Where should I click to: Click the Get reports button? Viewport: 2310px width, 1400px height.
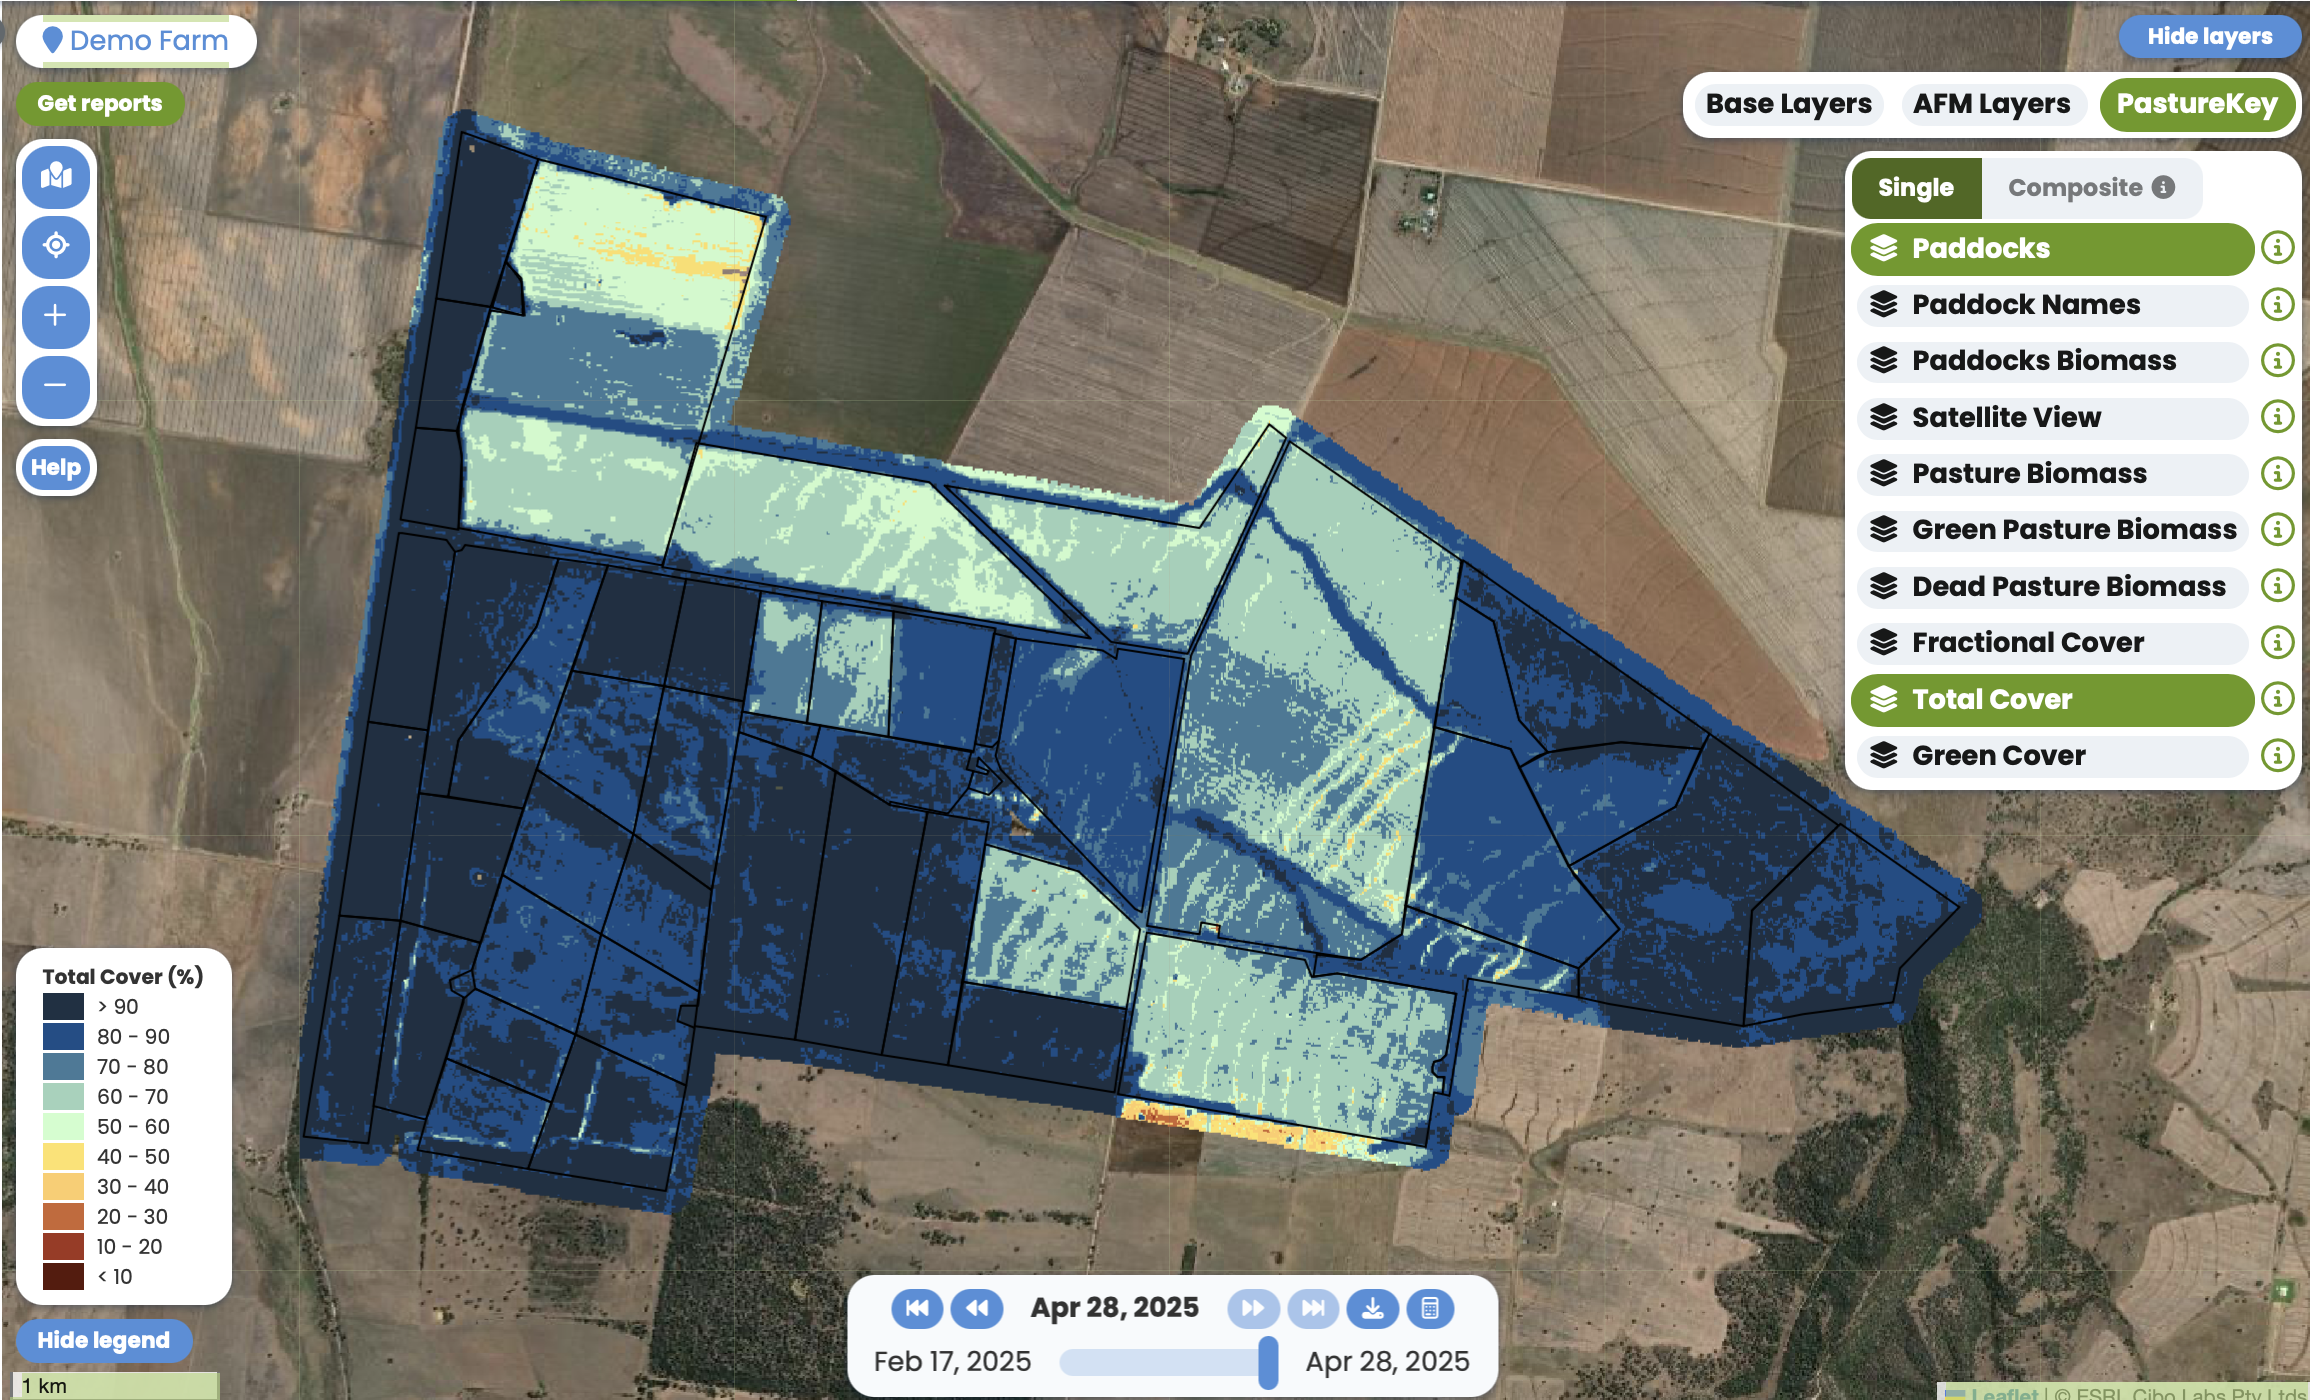100,104
